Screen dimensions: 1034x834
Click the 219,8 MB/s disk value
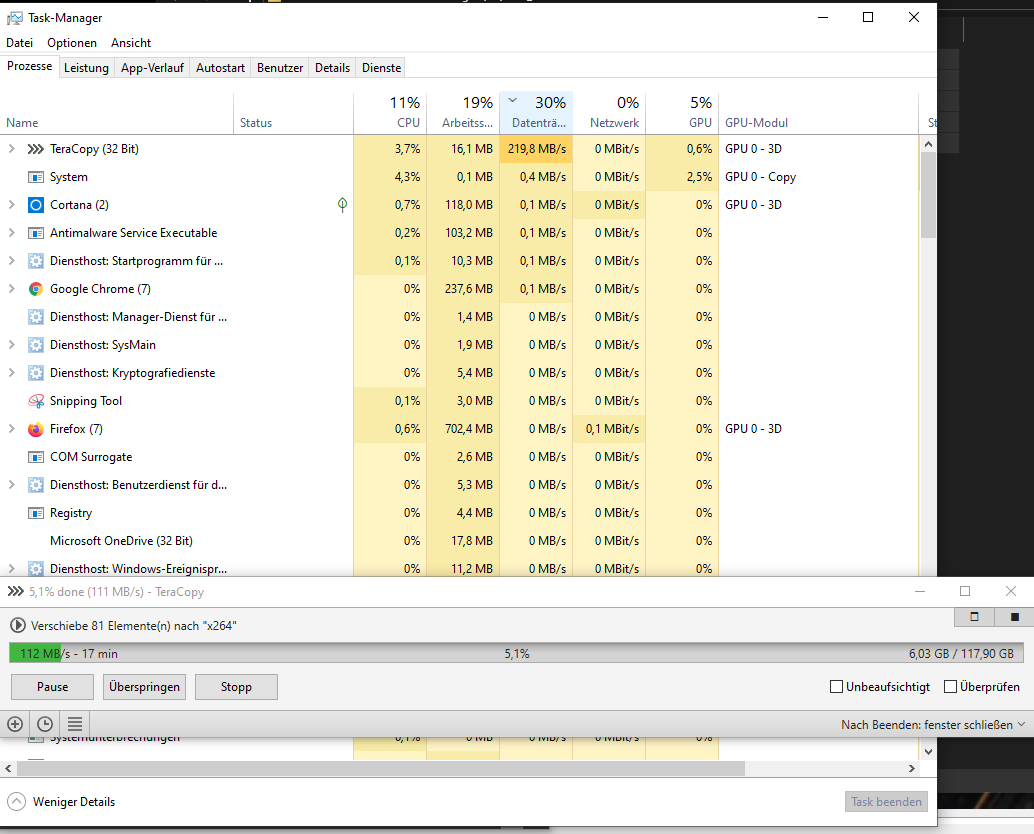pyautogui.click(x=537, y=149)
